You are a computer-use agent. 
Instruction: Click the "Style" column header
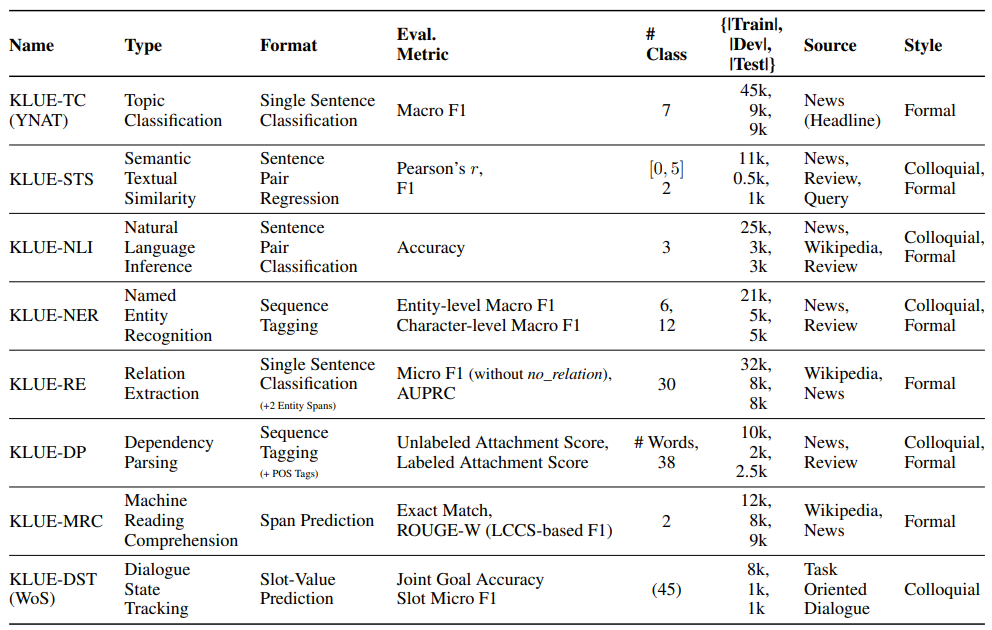(x=923, y=45)
